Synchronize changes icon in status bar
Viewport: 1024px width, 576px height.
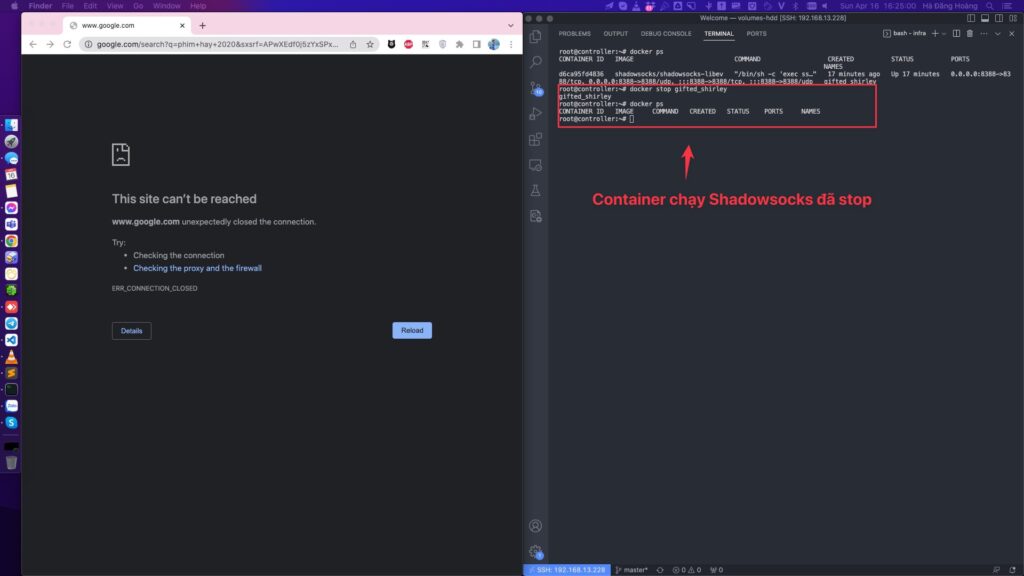(x=660, y=570)
